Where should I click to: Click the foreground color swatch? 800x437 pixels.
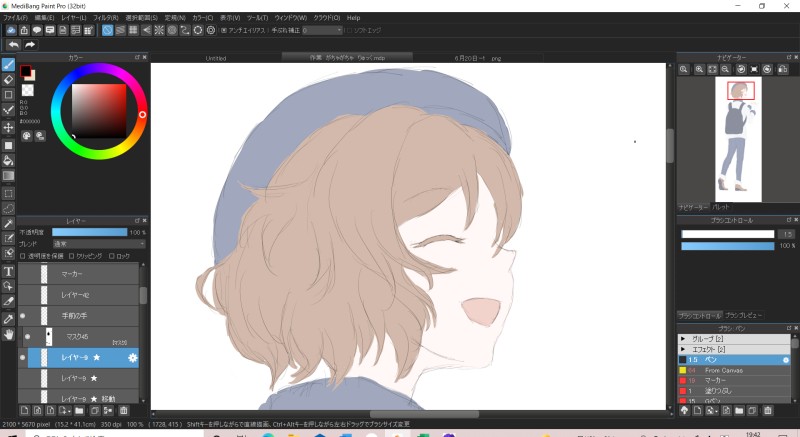click(26, 71)
